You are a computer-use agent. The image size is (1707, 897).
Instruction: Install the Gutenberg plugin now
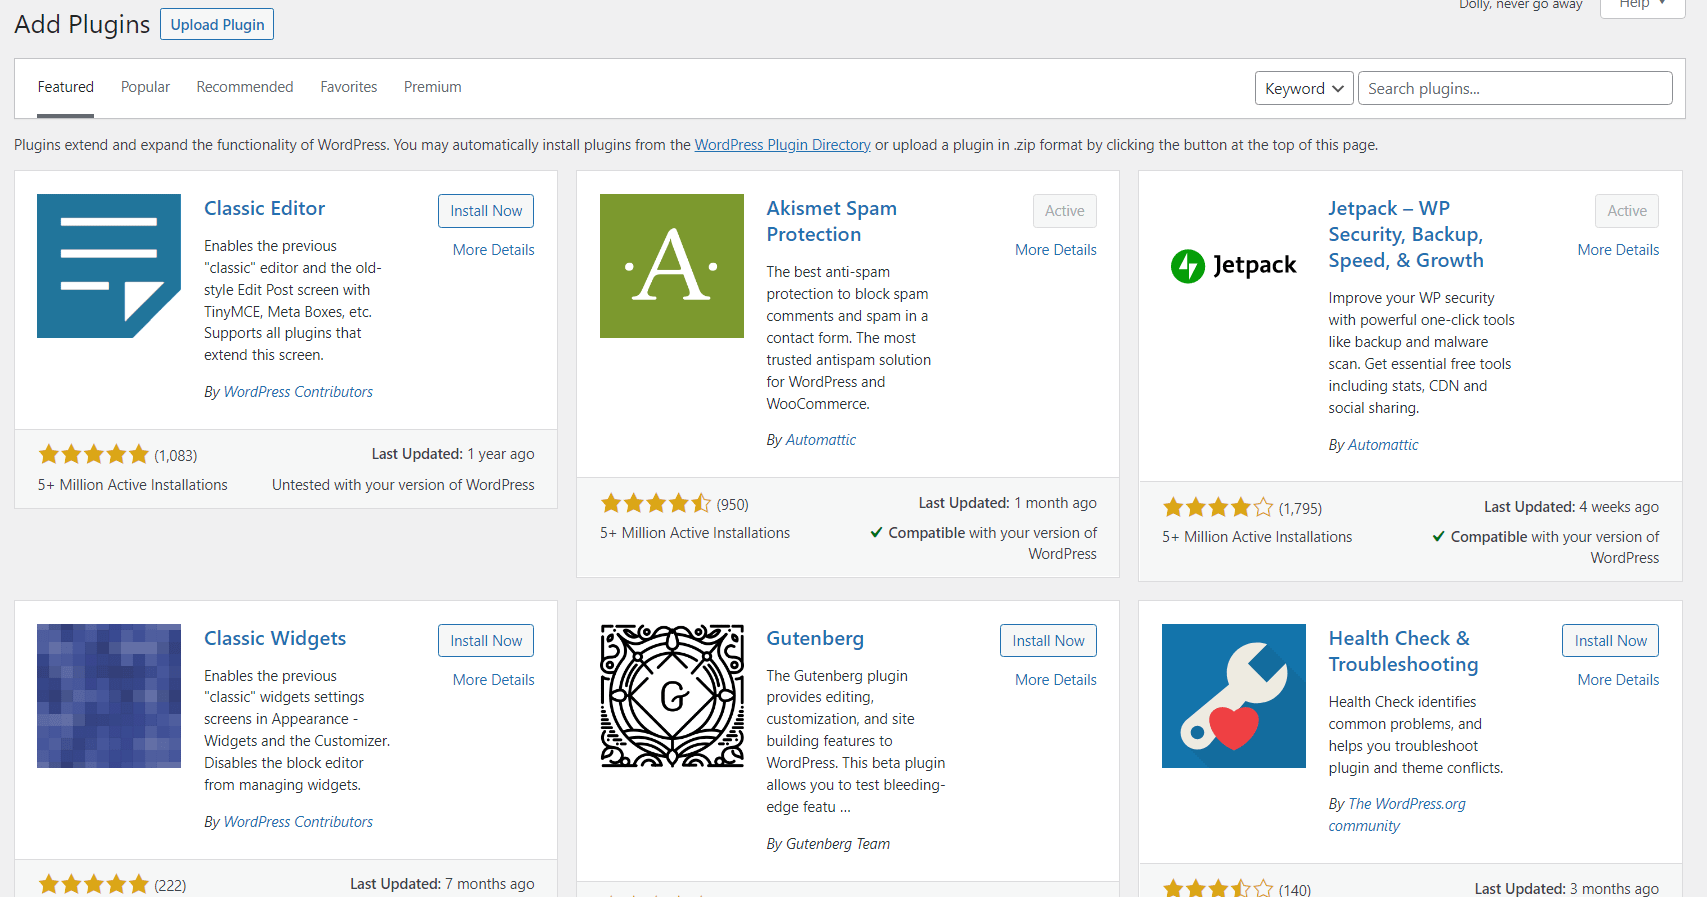point(1048,641)
